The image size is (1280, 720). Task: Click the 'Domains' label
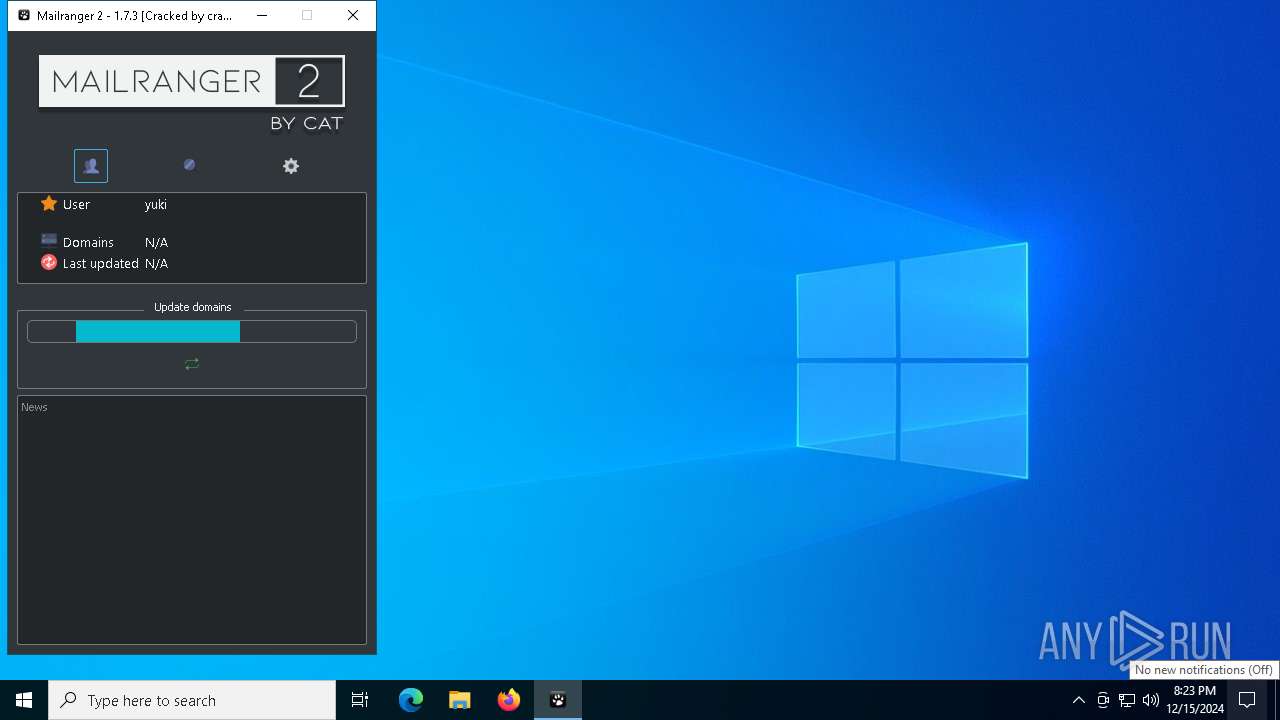coord(88,242)
